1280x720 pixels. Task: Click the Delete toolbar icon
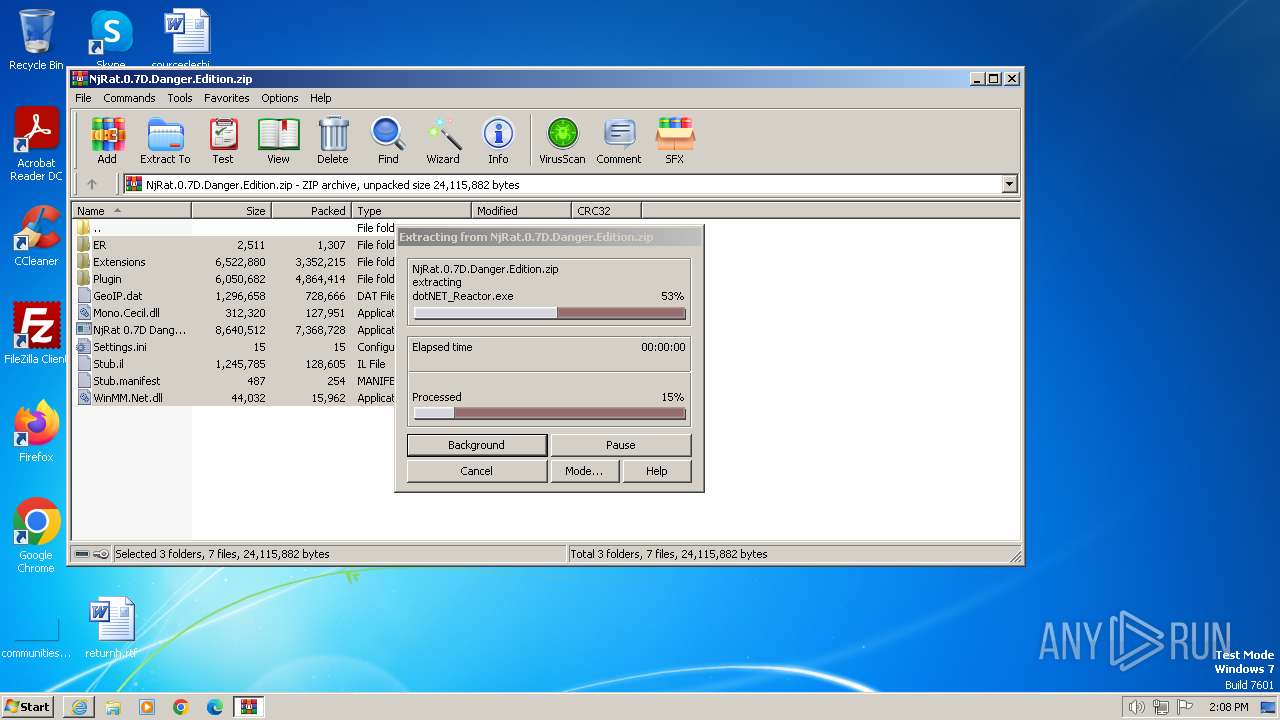tap(333, 141)
